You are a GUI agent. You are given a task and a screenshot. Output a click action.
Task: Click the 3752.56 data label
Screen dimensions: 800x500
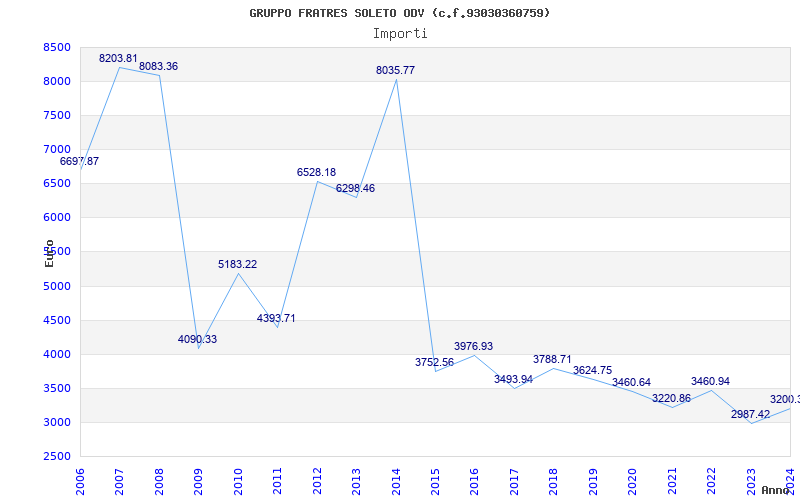click(x=434, y=362)
